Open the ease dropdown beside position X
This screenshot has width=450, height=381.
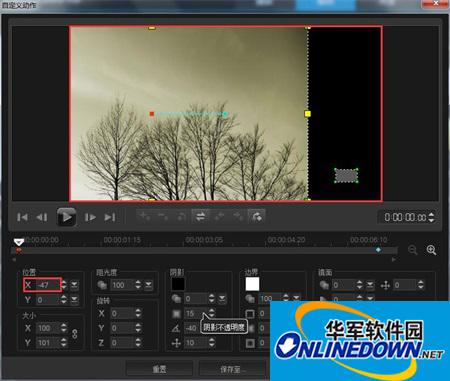point(74,285)
